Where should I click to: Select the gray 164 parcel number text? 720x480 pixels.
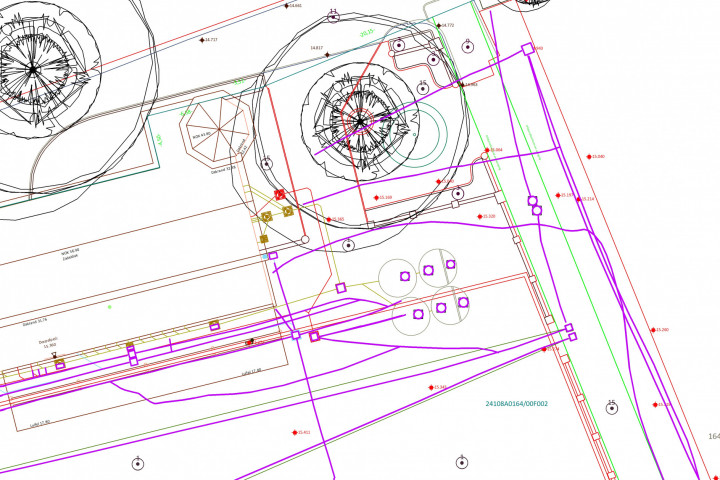point(713,436)
